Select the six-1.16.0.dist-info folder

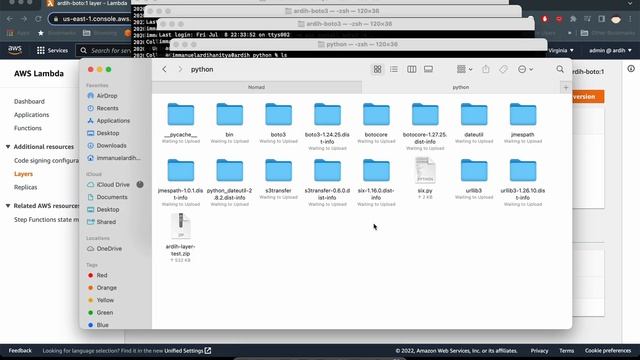point(376,171)
